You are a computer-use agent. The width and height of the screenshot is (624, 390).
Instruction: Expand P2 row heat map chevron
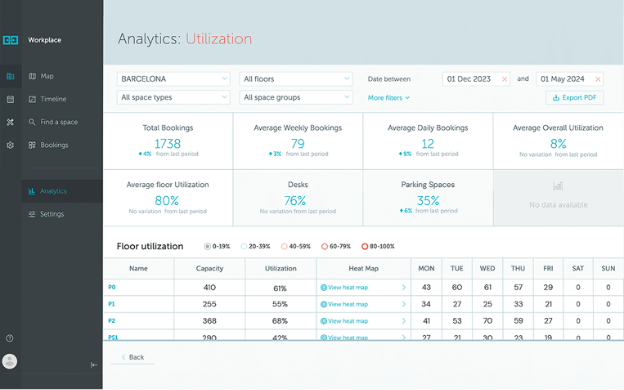pyautogui.click(x=404, y=321)
